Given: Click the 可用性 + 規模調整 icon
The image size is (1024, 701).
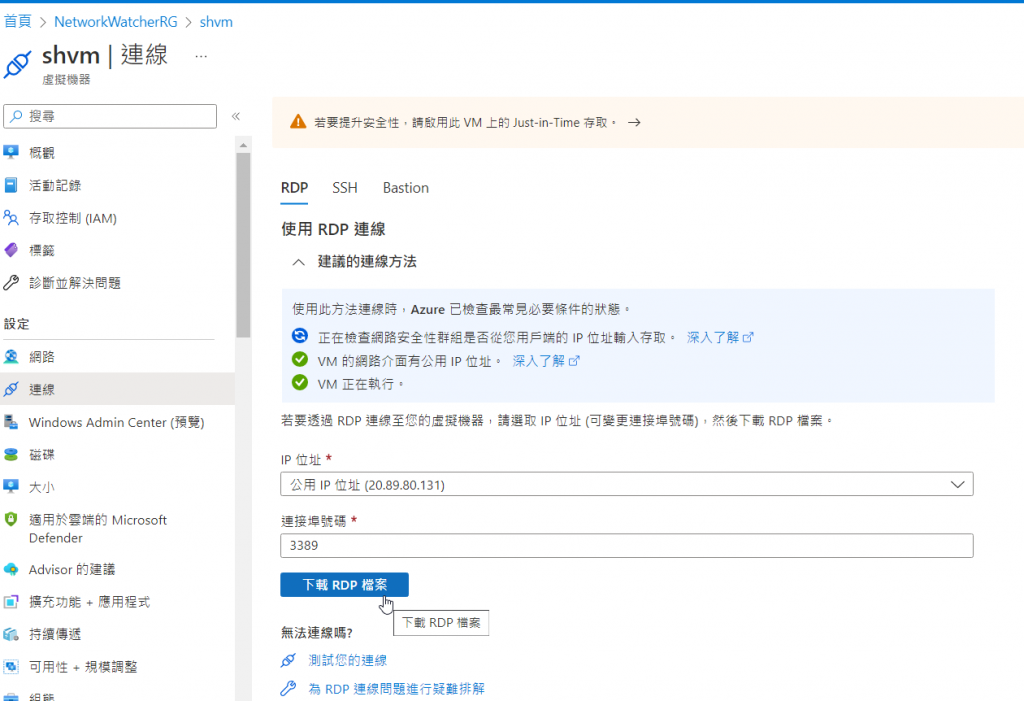Looking at the screenshot, I should coord(11,666).
